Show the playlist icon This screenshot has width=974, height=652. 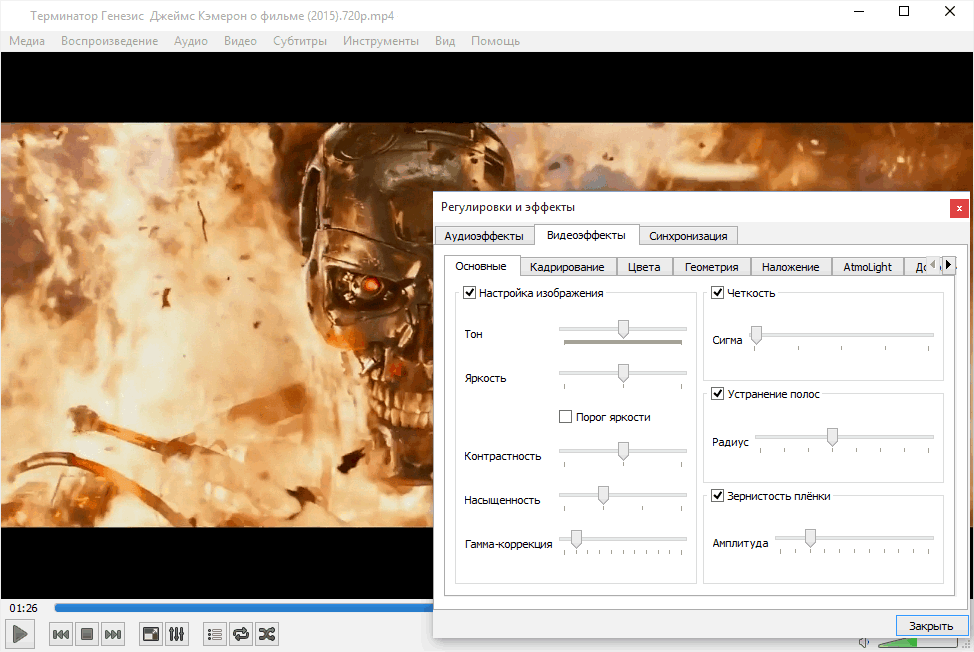tap(214, 633)
